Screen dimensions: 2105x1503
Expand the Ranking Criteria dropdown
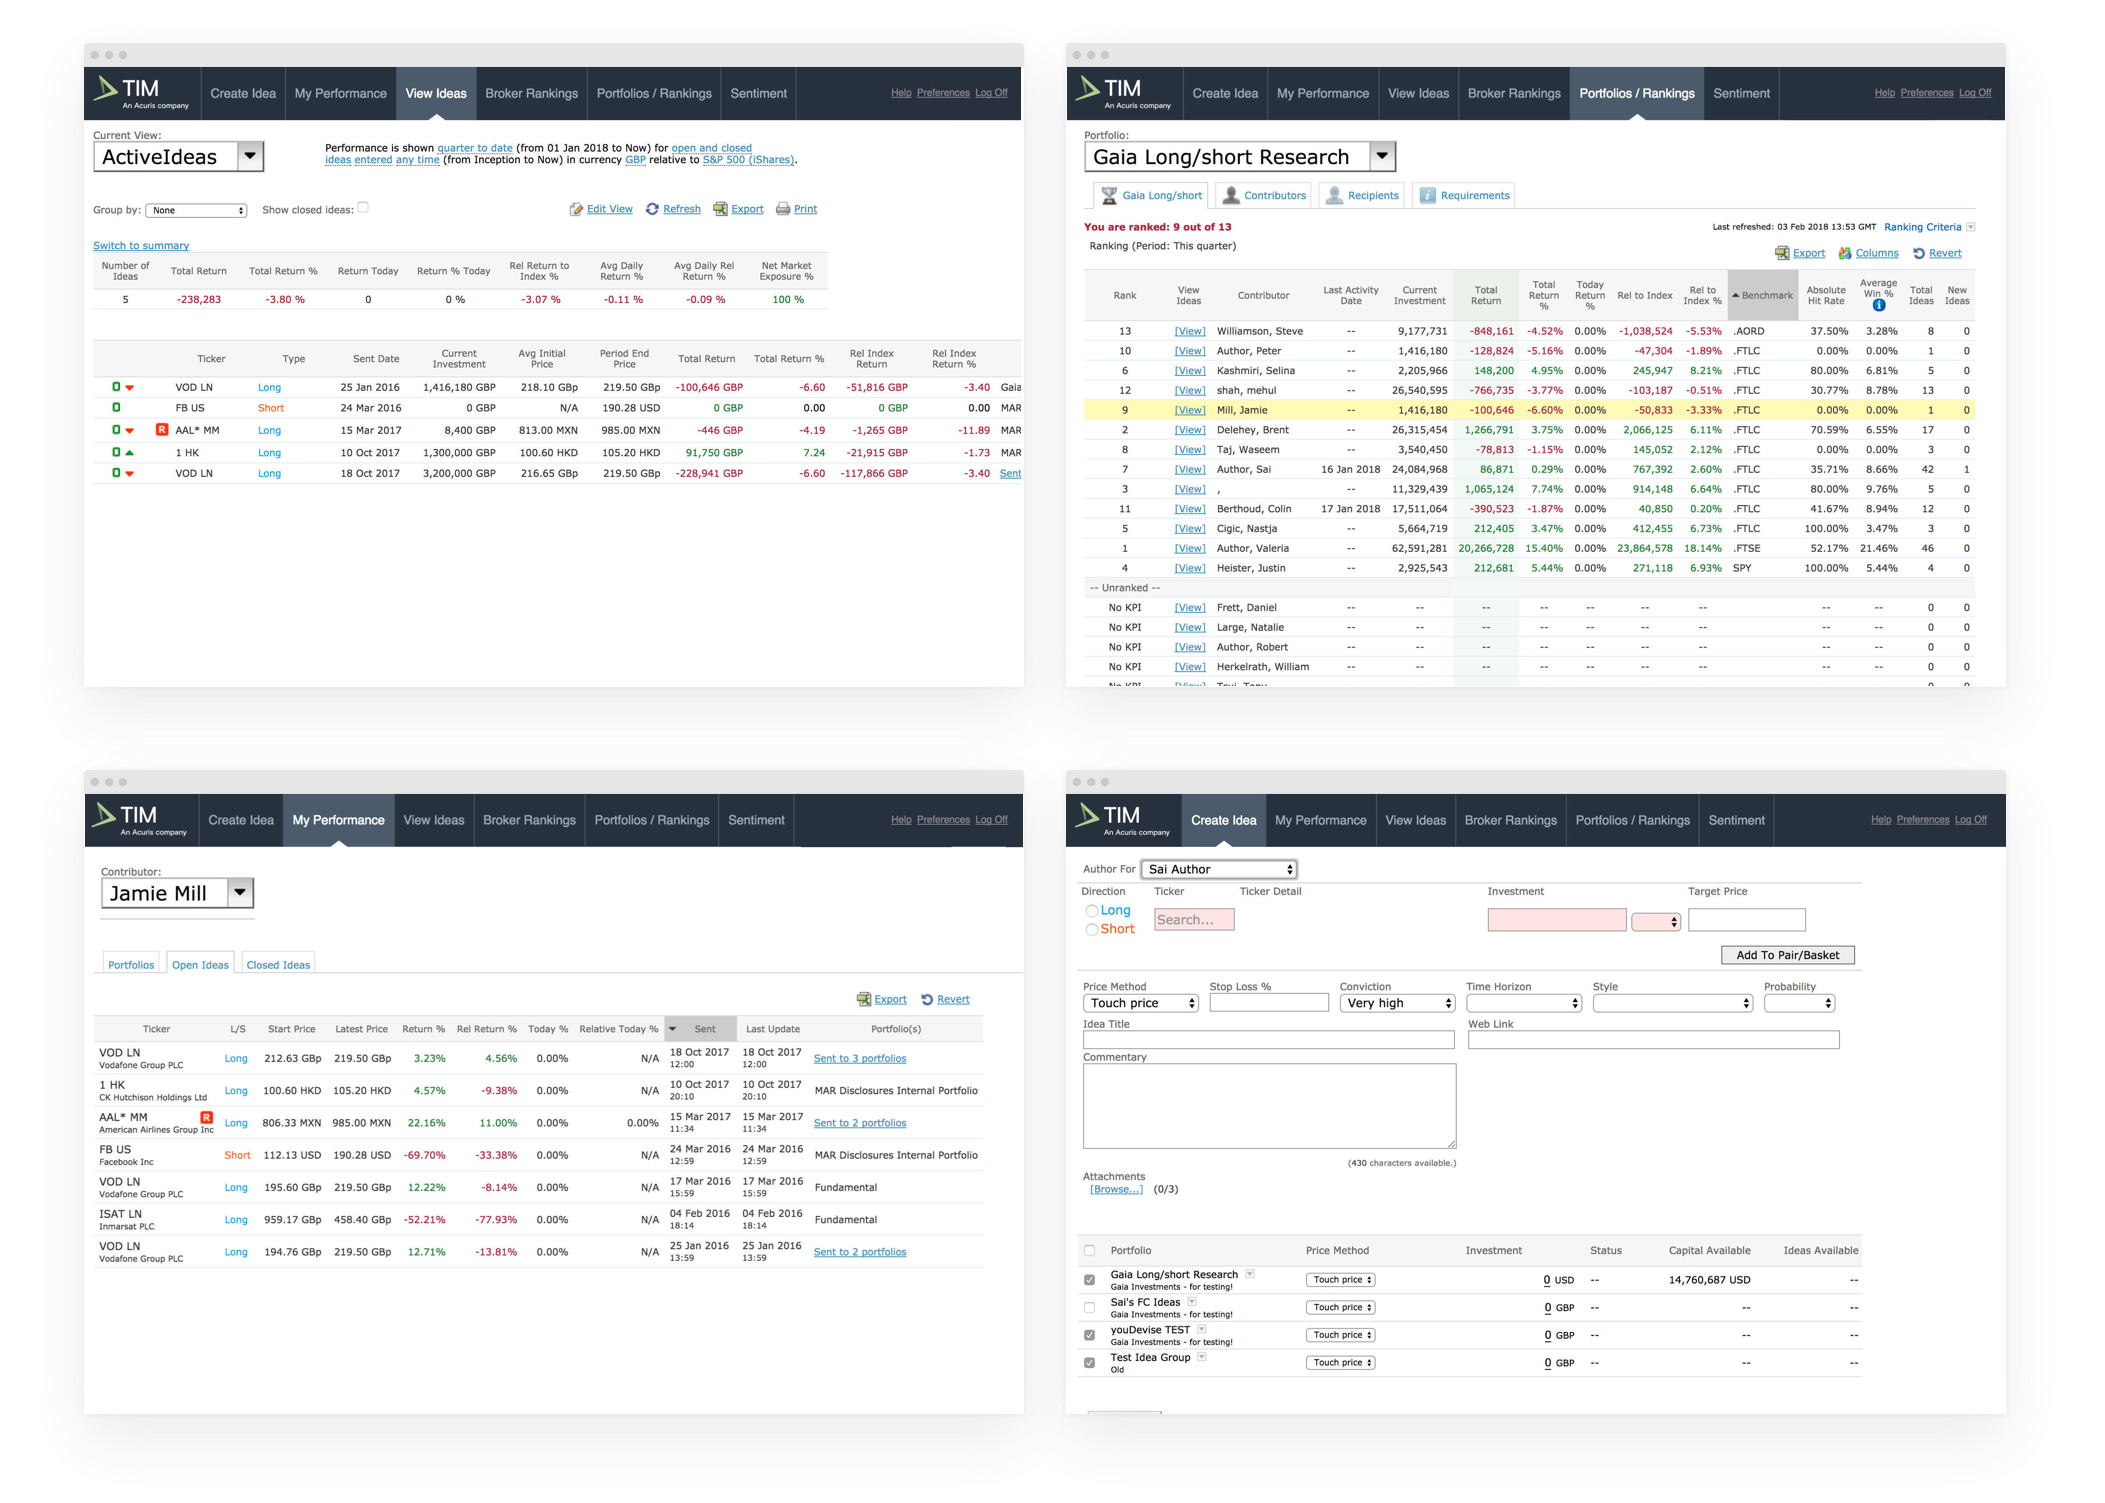pos(1971,227)
